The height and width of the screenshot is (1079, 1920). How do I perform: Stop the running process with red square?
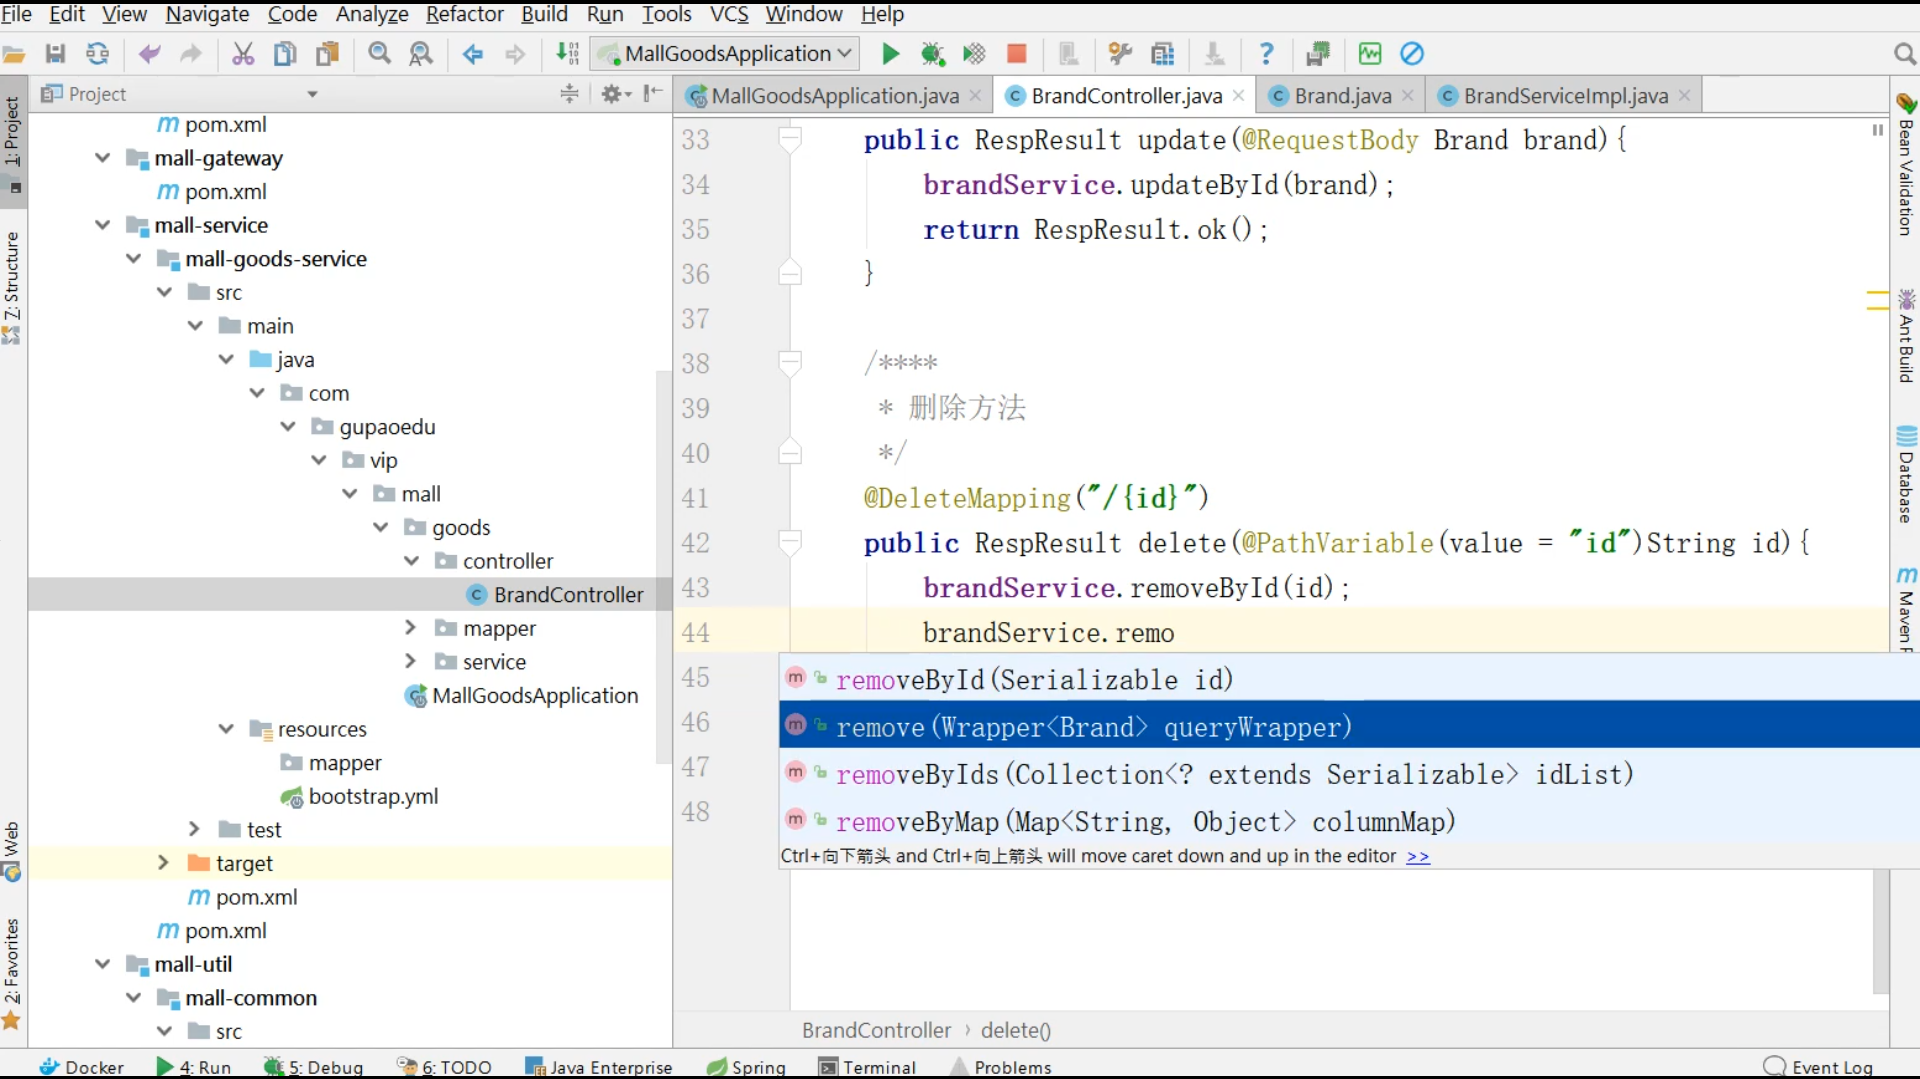pyautogui.click(x=1016, y=54)
